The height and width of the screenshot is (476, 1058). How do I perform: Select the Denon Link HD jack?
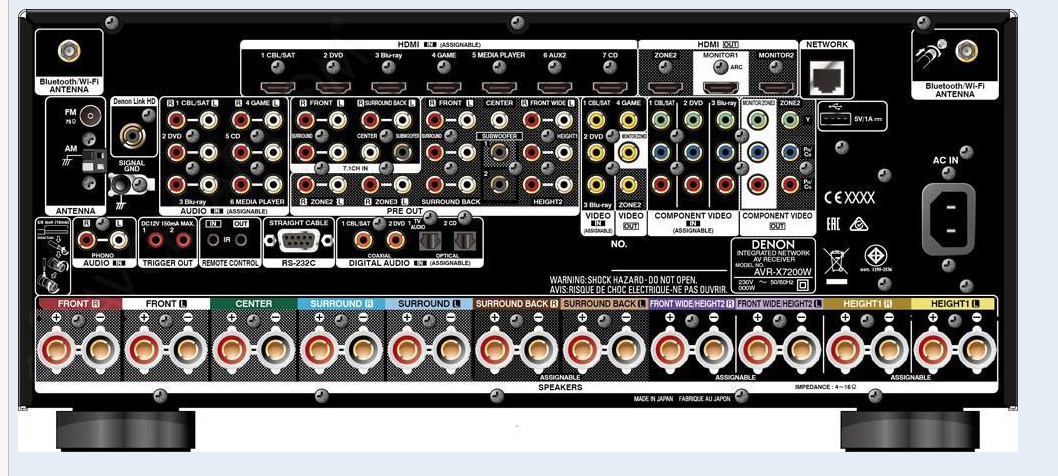click(x=132, y=134)
